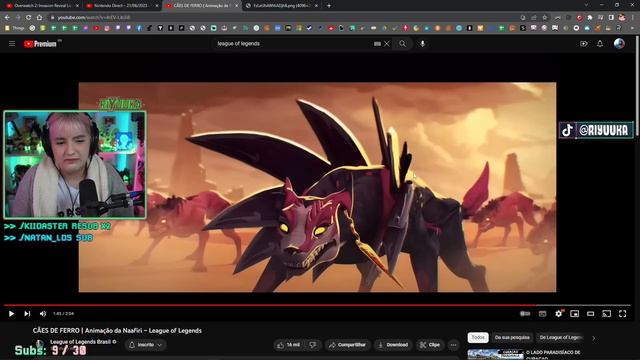Select the Da sua pesquisa chip
The width and height of the screenshot is (640, 360).
(x=512, y=338)
